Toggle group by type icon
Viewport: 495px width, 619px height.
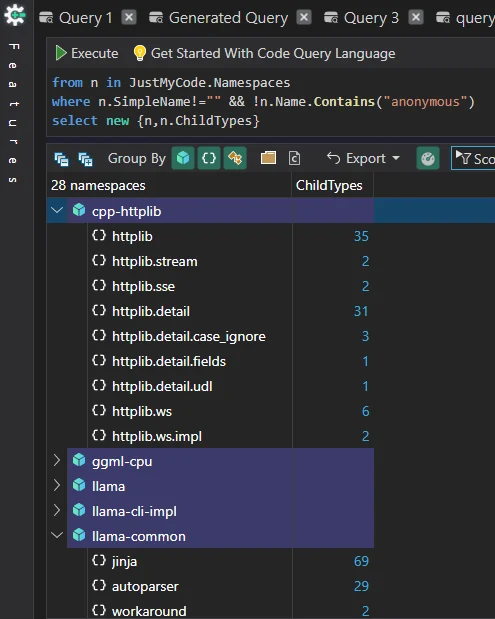coord(235,158)
